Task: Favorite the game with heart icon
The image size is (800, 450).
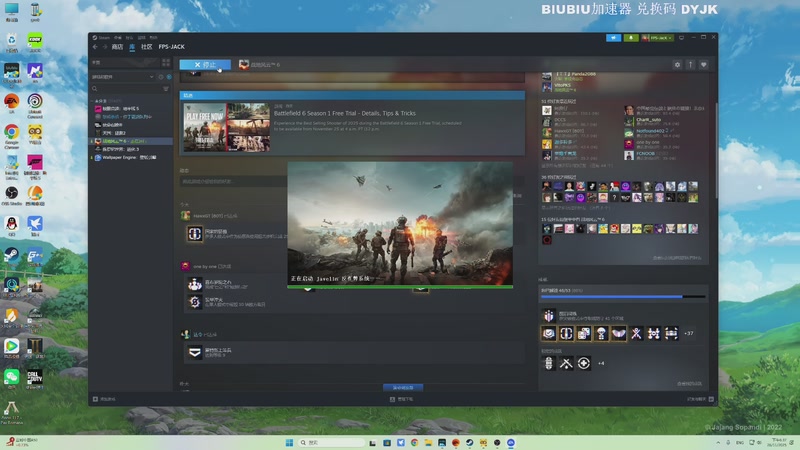Action: pos(704,65)
